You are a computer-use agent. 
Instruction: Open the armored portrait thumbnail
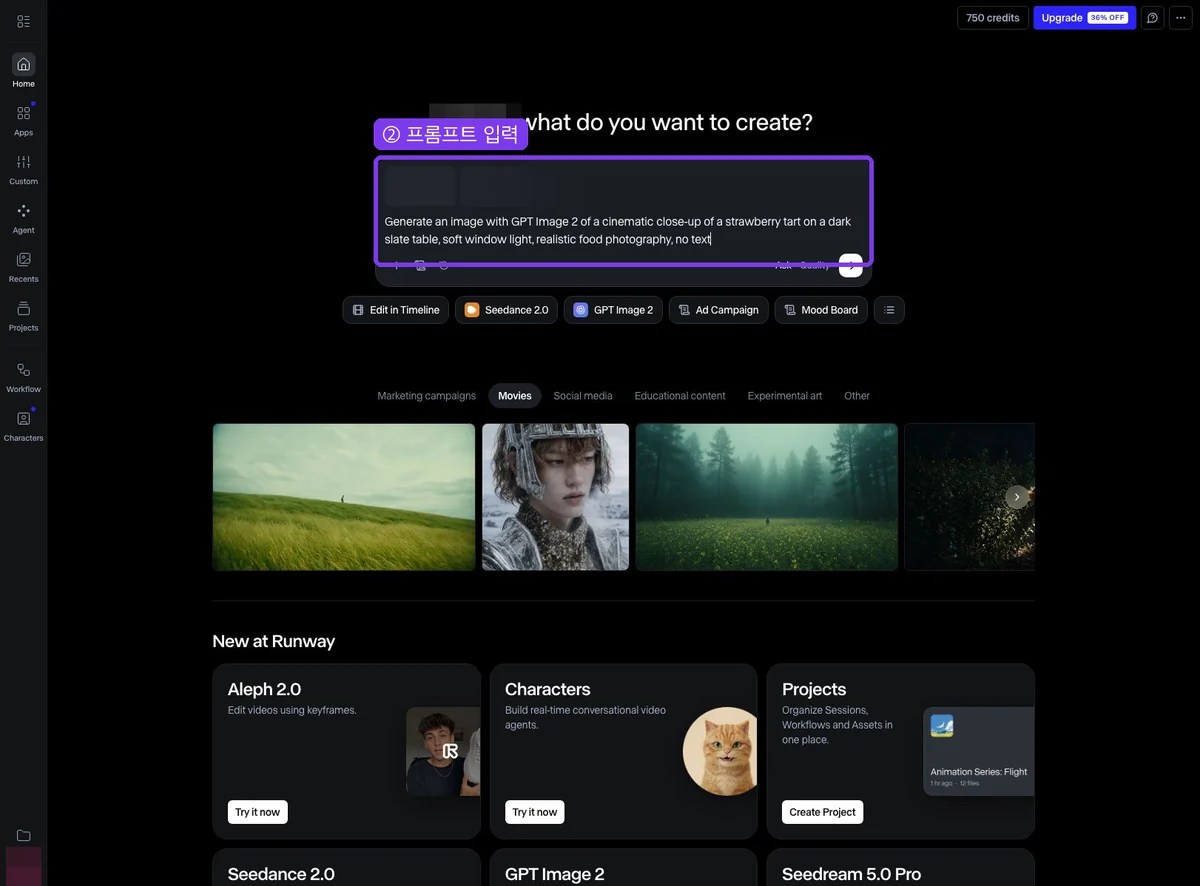click(x=556, y=497)
